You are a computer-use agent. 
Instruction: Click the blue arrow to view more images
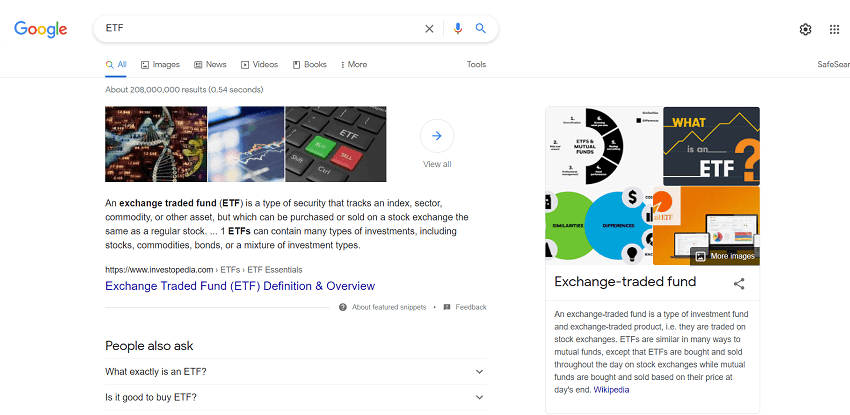[x=437, y=136]
